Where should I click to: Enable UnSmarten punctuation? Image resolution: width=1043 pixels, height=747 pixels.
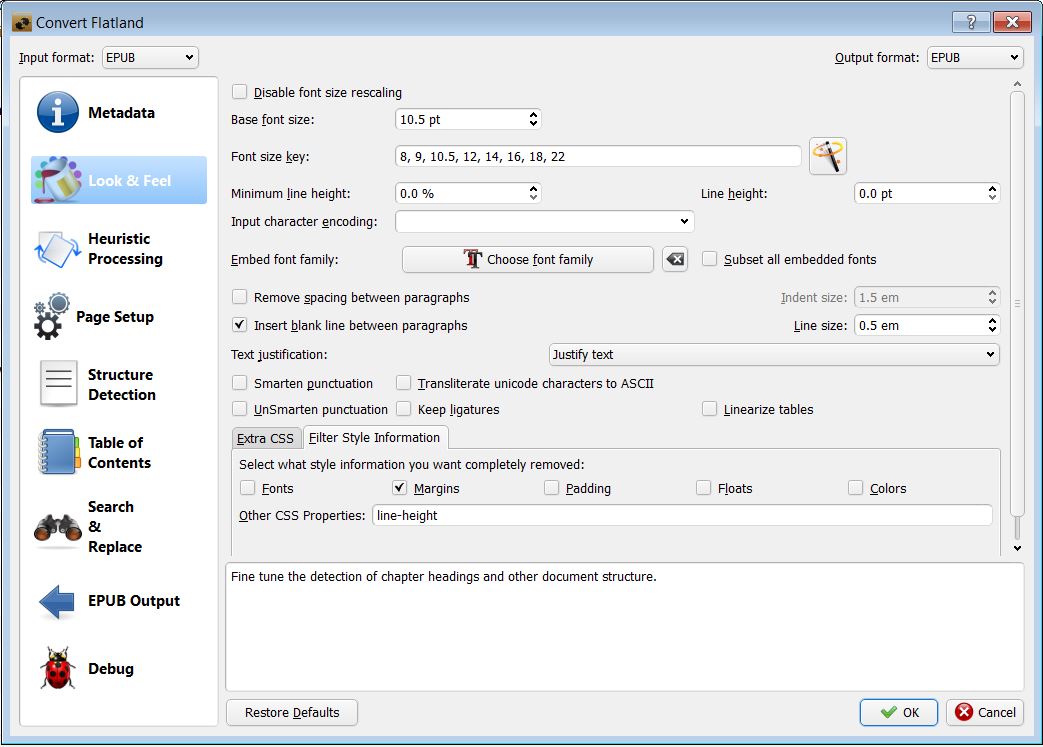(239, 408)
